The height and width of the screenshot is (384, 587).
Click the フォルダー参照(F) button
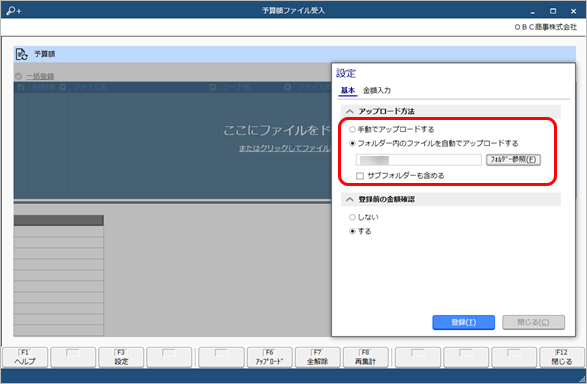(513, 160)
